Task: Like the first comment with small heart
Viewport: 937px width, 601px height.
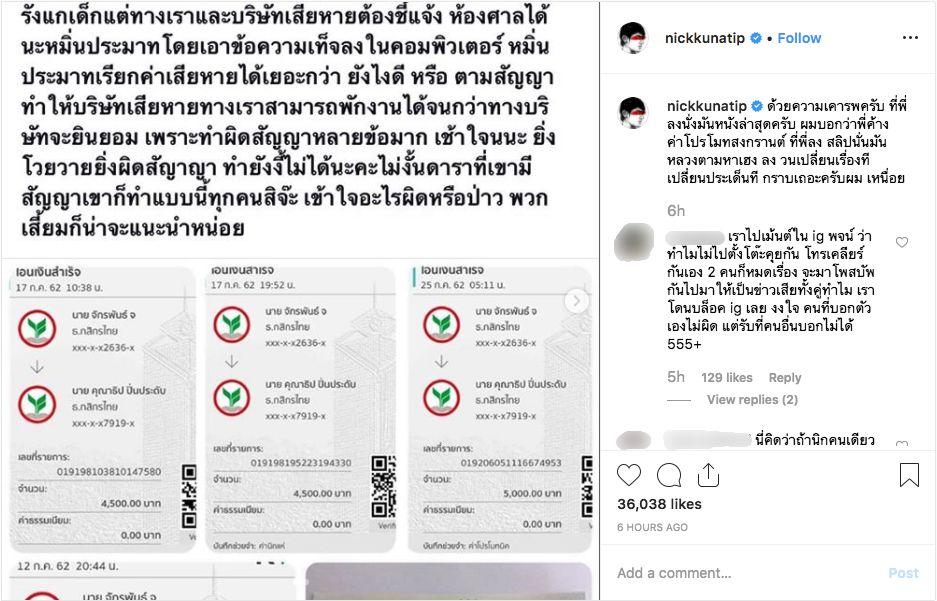Action: point(902,242)
